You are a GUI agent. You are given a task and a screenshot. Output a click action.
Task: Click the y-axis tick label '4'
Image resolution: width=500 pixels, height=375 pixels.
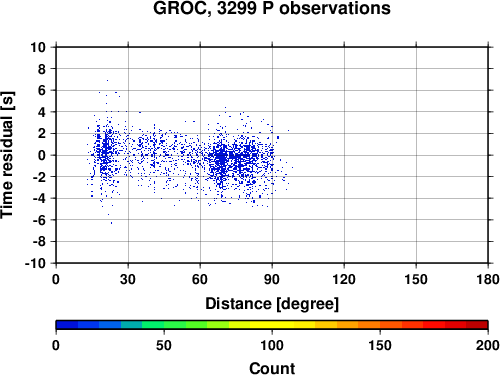[x=42, y=112]
